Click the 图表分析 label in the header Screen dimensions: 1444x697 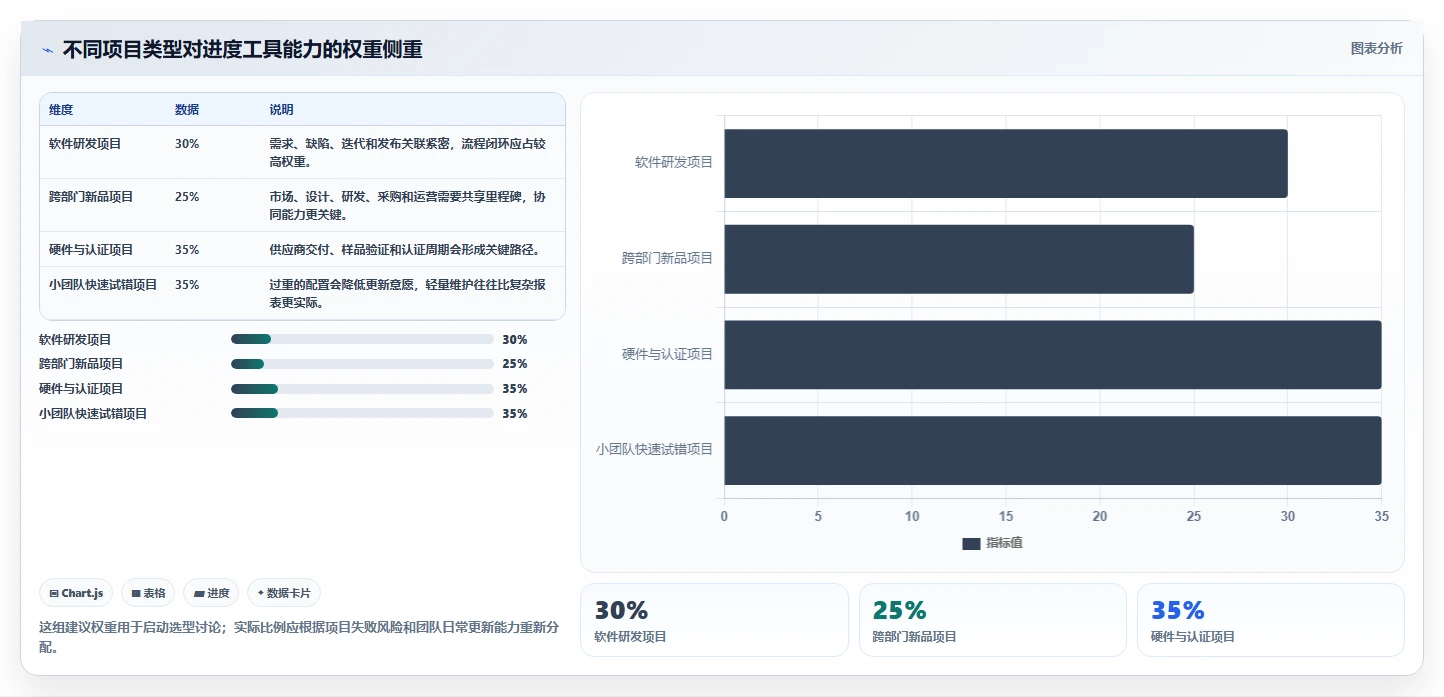point(1376,48)
